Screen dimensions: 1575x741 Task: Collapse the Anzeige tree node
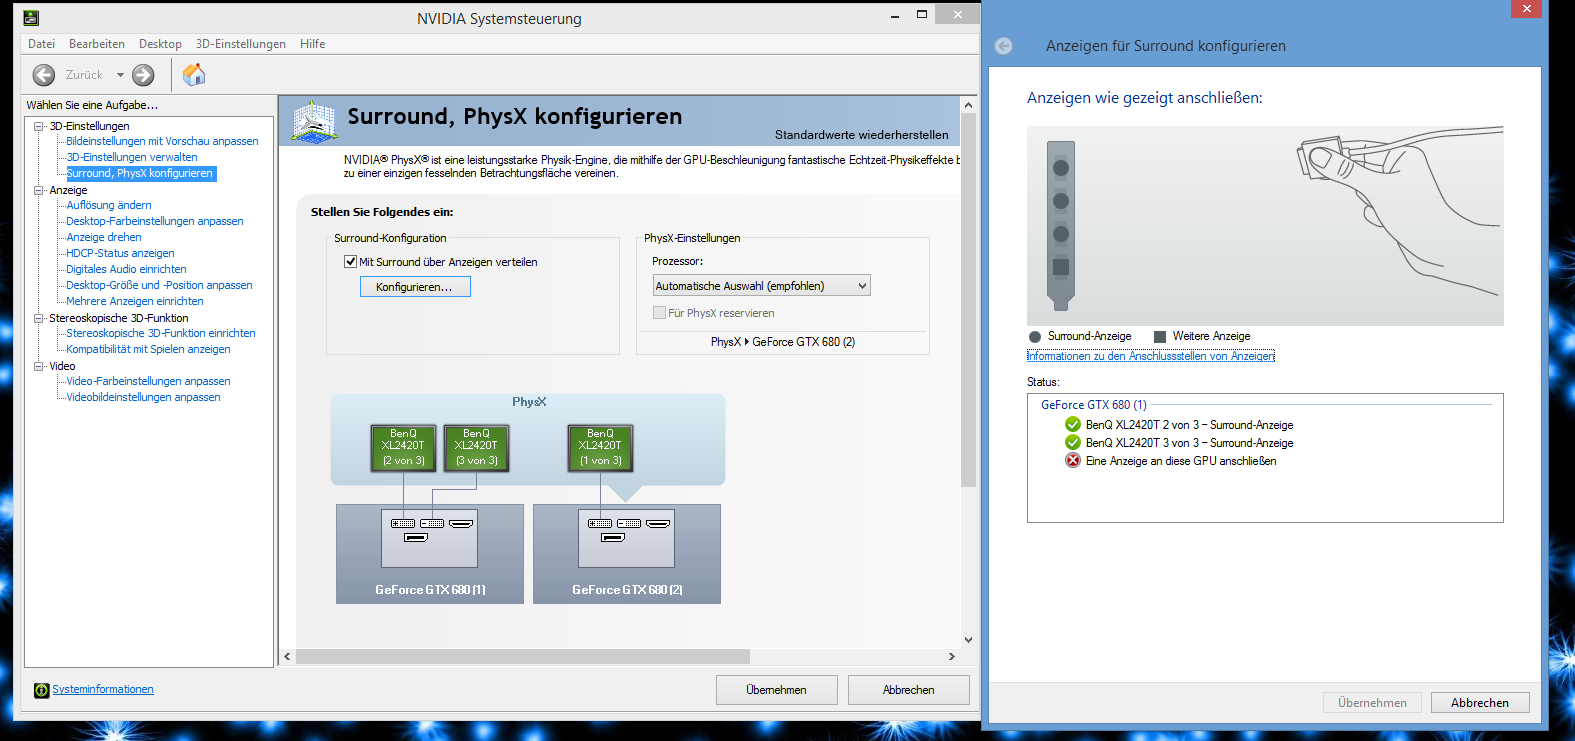39,190
